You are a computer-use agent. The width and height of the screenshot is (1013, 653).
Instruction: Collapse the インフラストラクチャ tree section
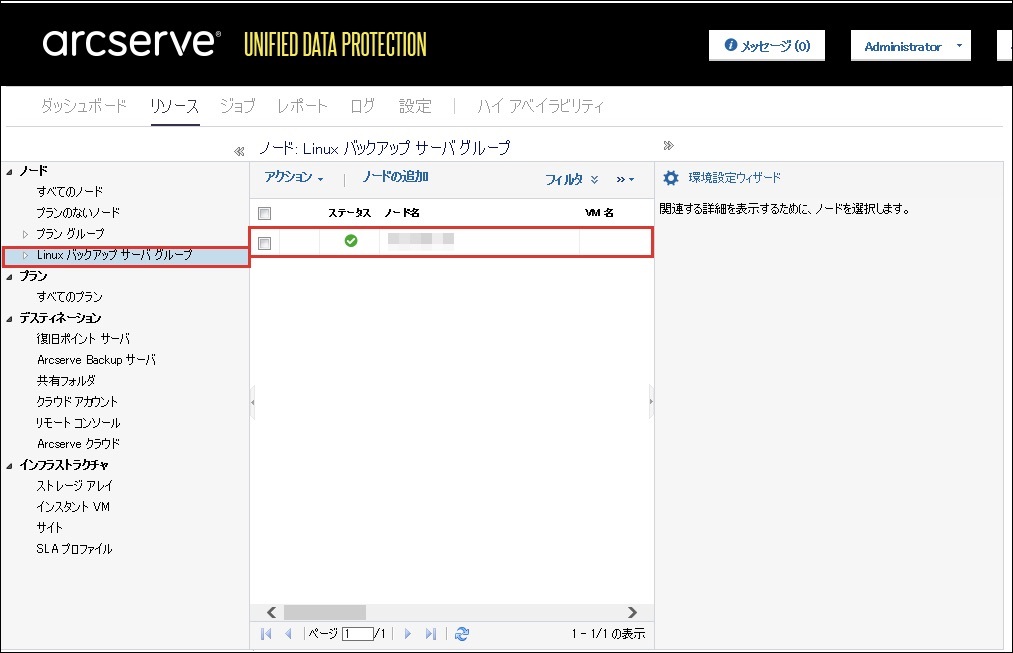point(9,465)
